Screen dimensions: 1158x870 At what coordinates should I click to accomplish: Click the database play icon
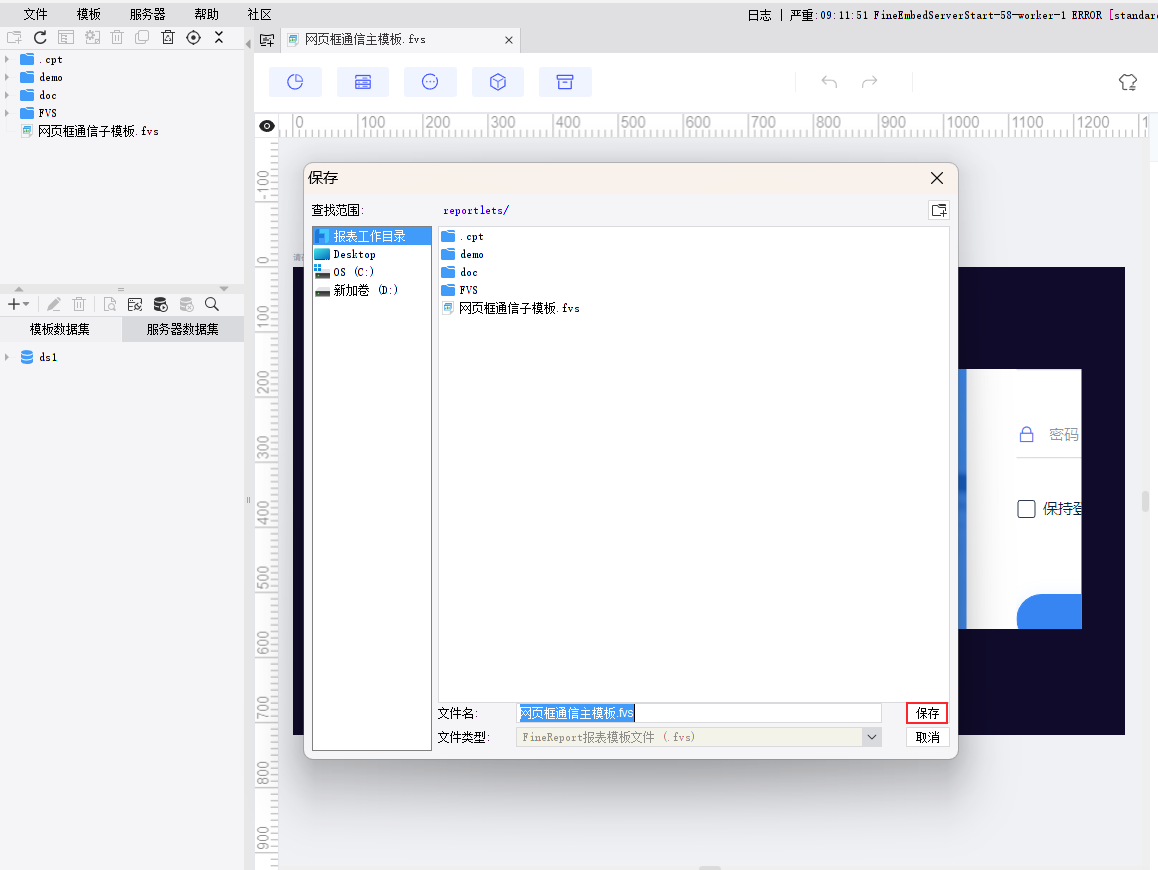[x=160, y=304]
